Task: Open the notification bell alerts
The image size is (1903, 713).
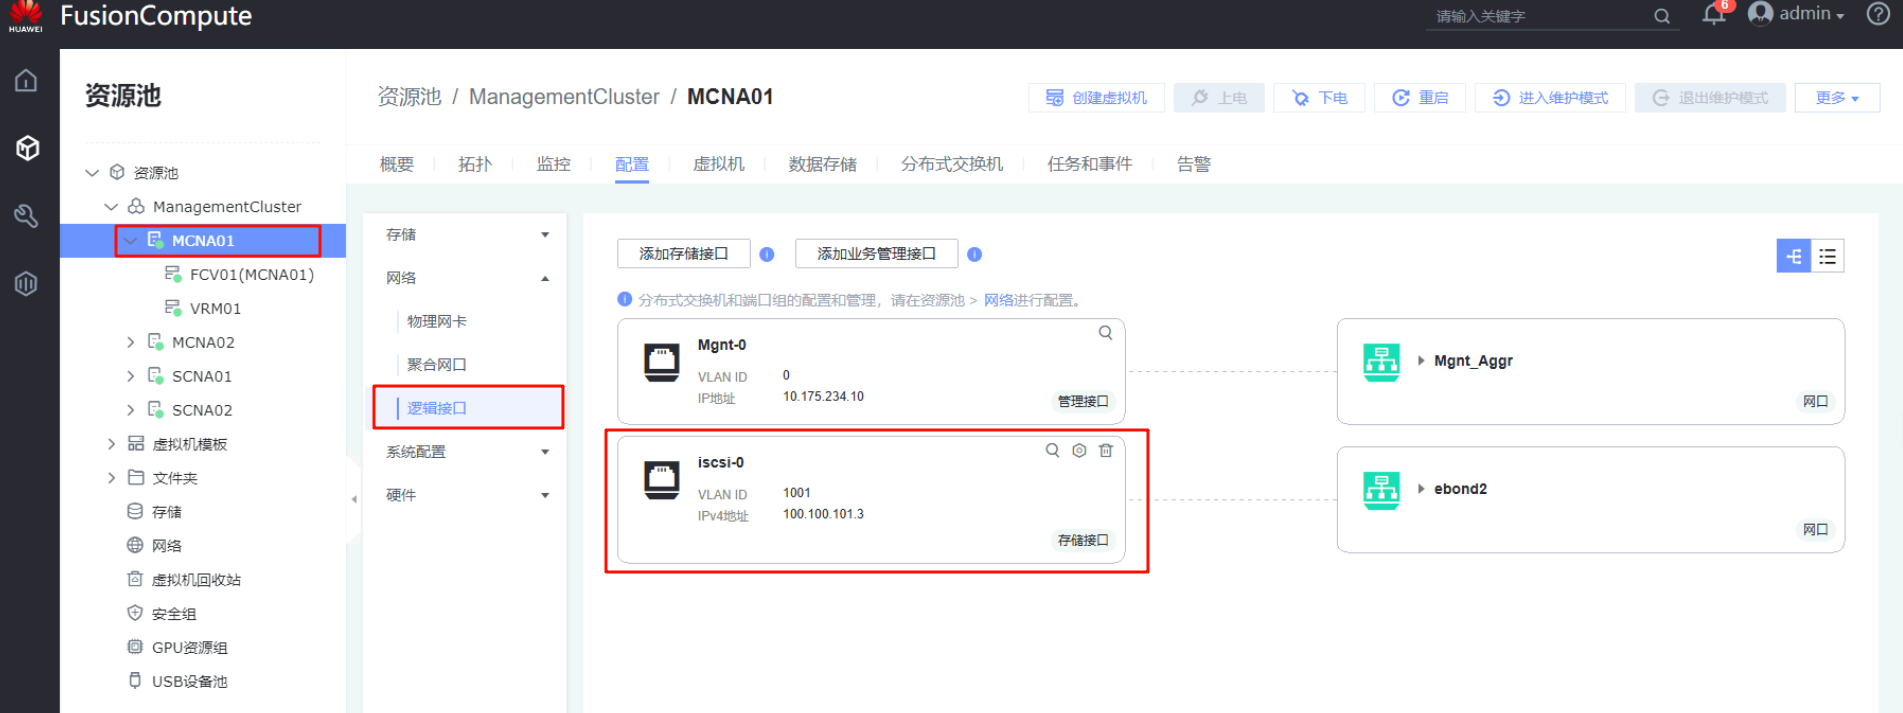Action: point(1714,15)
